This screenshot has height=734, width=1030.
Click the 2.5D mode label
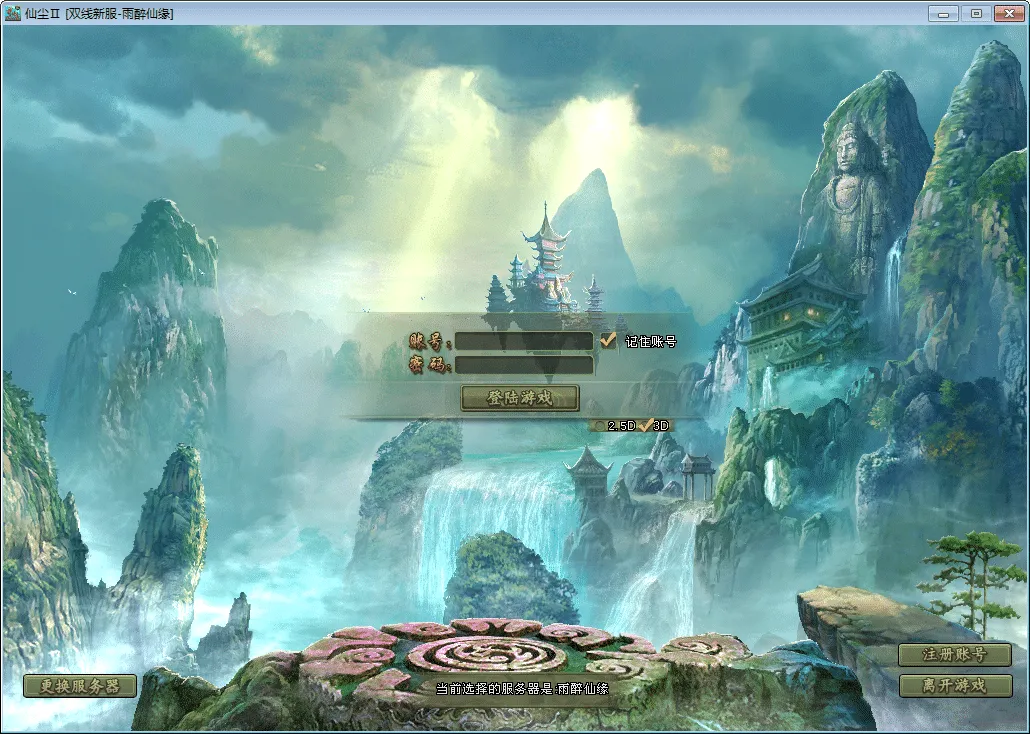[x=621, y=426]
